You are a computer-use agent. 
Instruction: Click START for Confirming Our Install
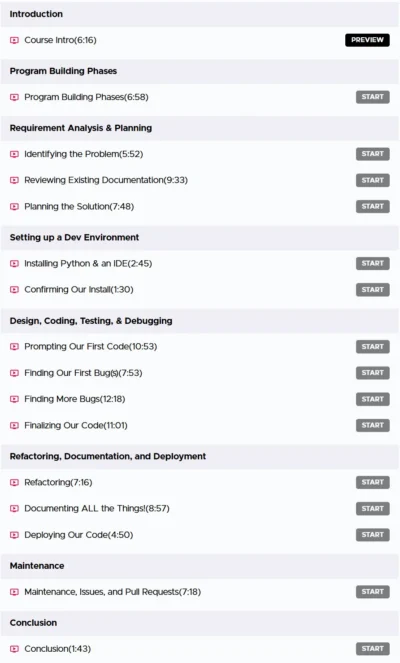tap(373, 290)
